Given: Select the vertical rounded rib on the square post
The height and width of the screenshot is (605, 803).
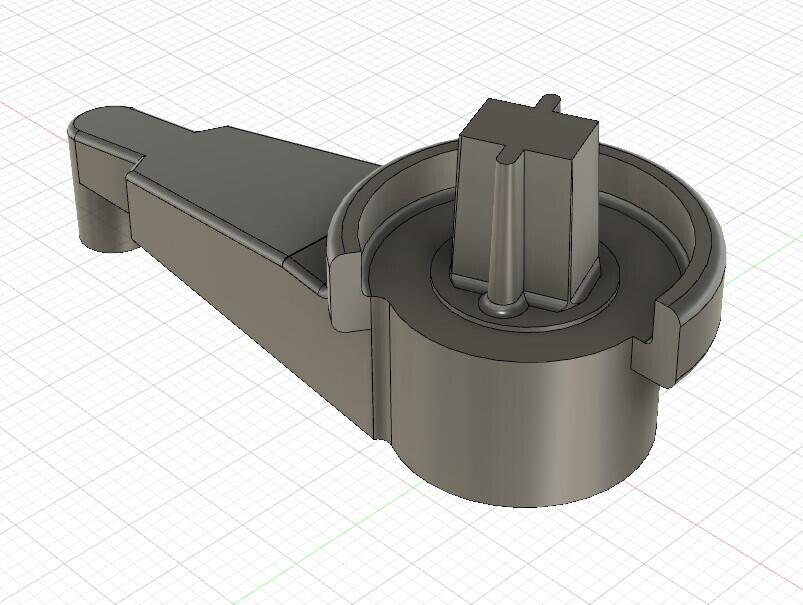Looking at the screenshot, I should 506,233.
